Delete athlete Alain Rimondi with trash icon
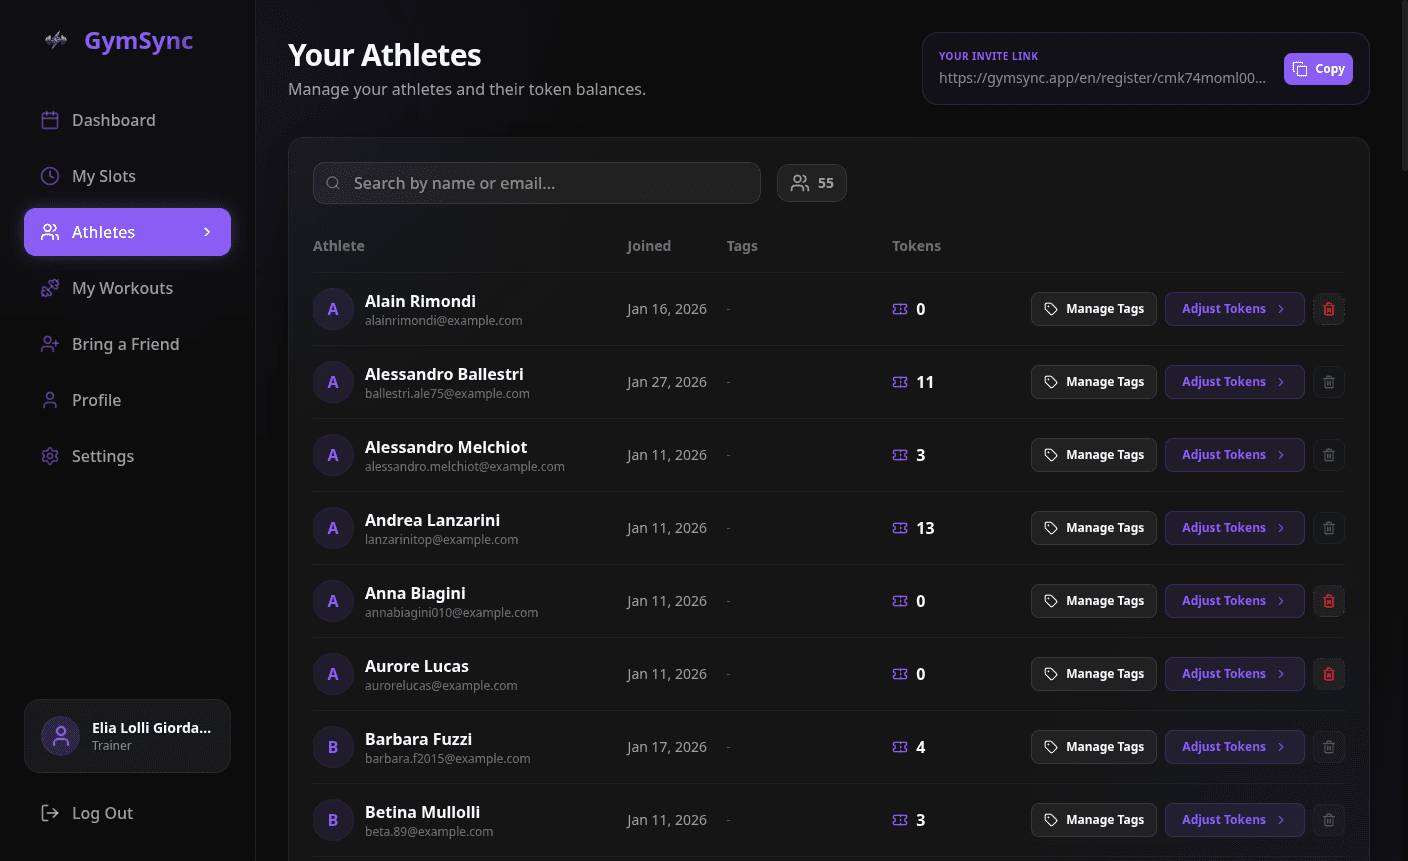Viewport: 1408px width, 861px height. (1328, 309)
